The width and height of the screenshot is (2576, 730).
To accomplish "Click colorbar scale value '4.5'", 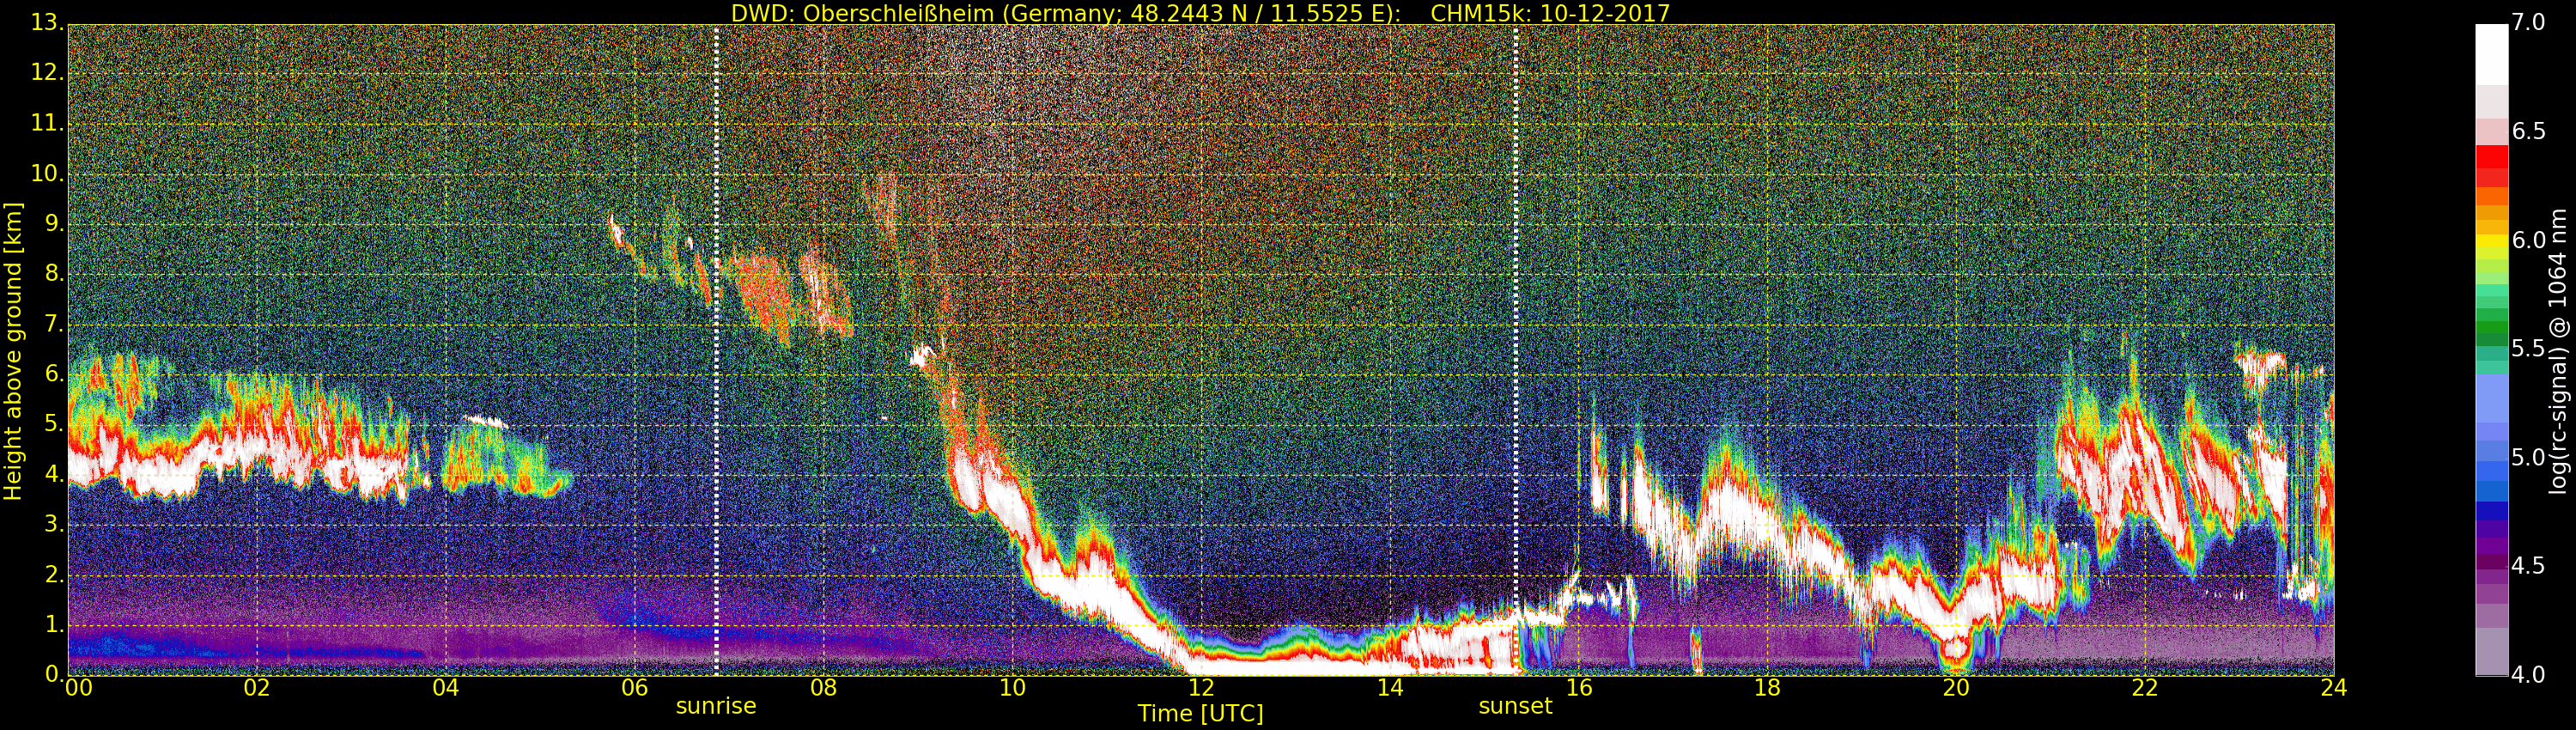I will pyautogui.click(x=2529, y=566).
